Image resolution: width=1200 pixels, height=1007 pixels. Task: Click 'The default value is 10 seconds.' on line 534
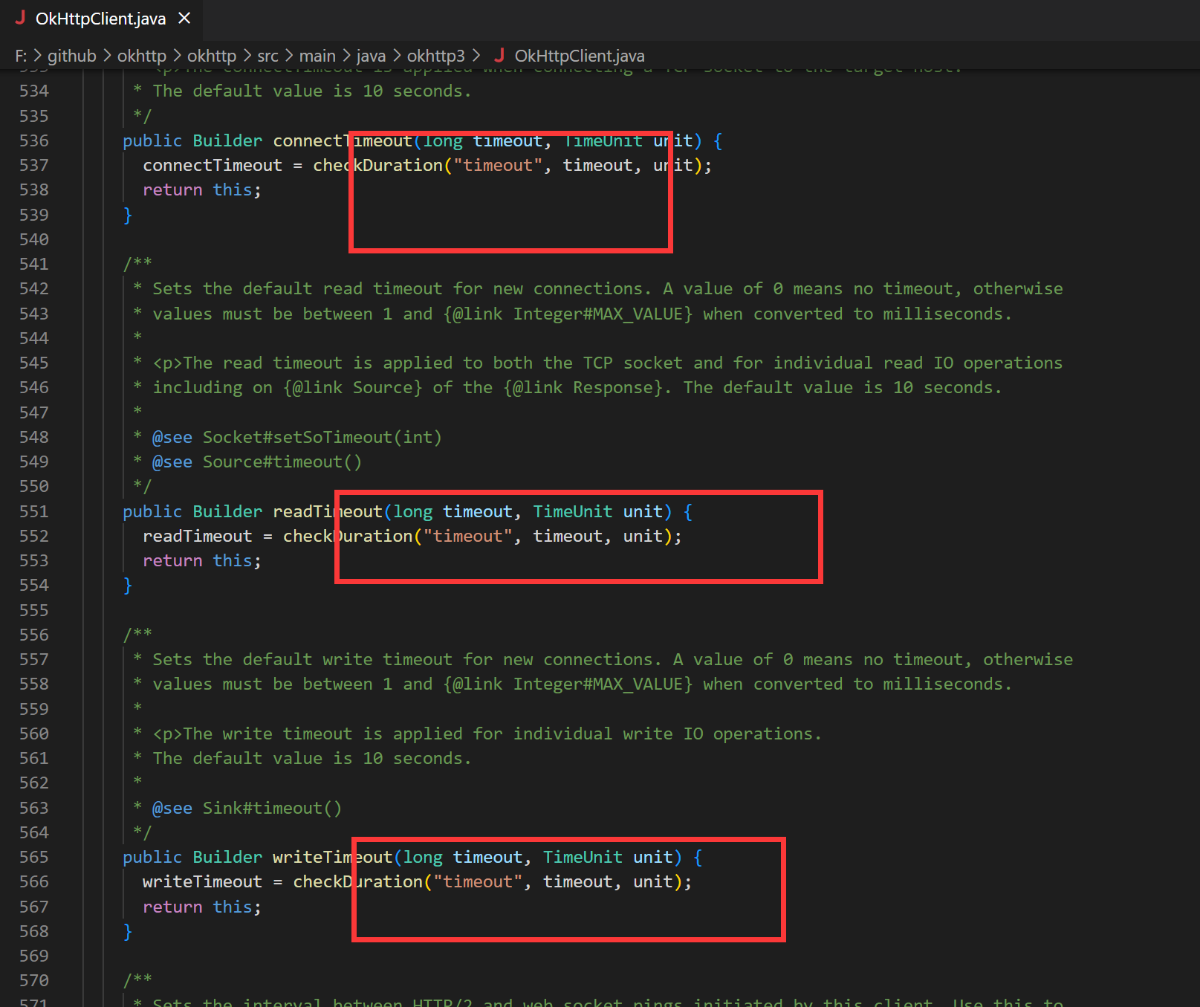coord(312,91)
